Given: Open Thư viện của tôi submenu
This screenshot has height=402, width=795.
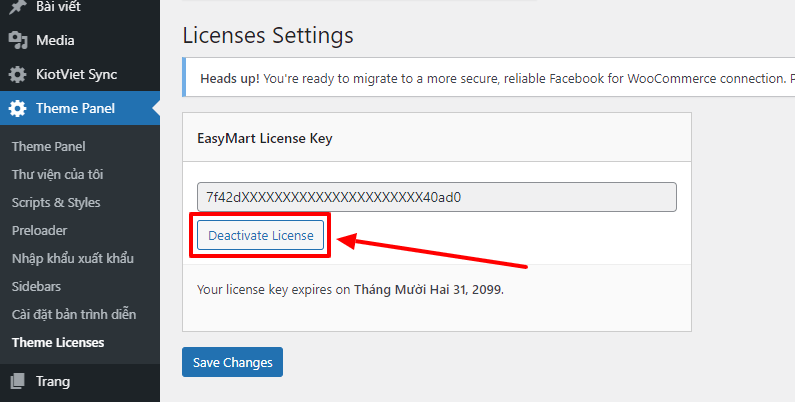Looking at the screenshot, I should 57,174.
